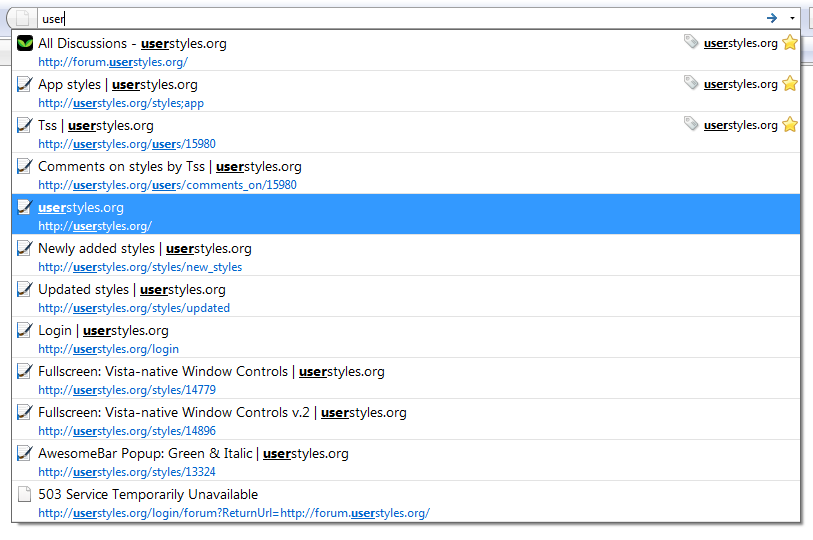Open Fullscreen: Vista-native Window Controls v.2 title
Screen dimensions: 813x540
[222, 412]
